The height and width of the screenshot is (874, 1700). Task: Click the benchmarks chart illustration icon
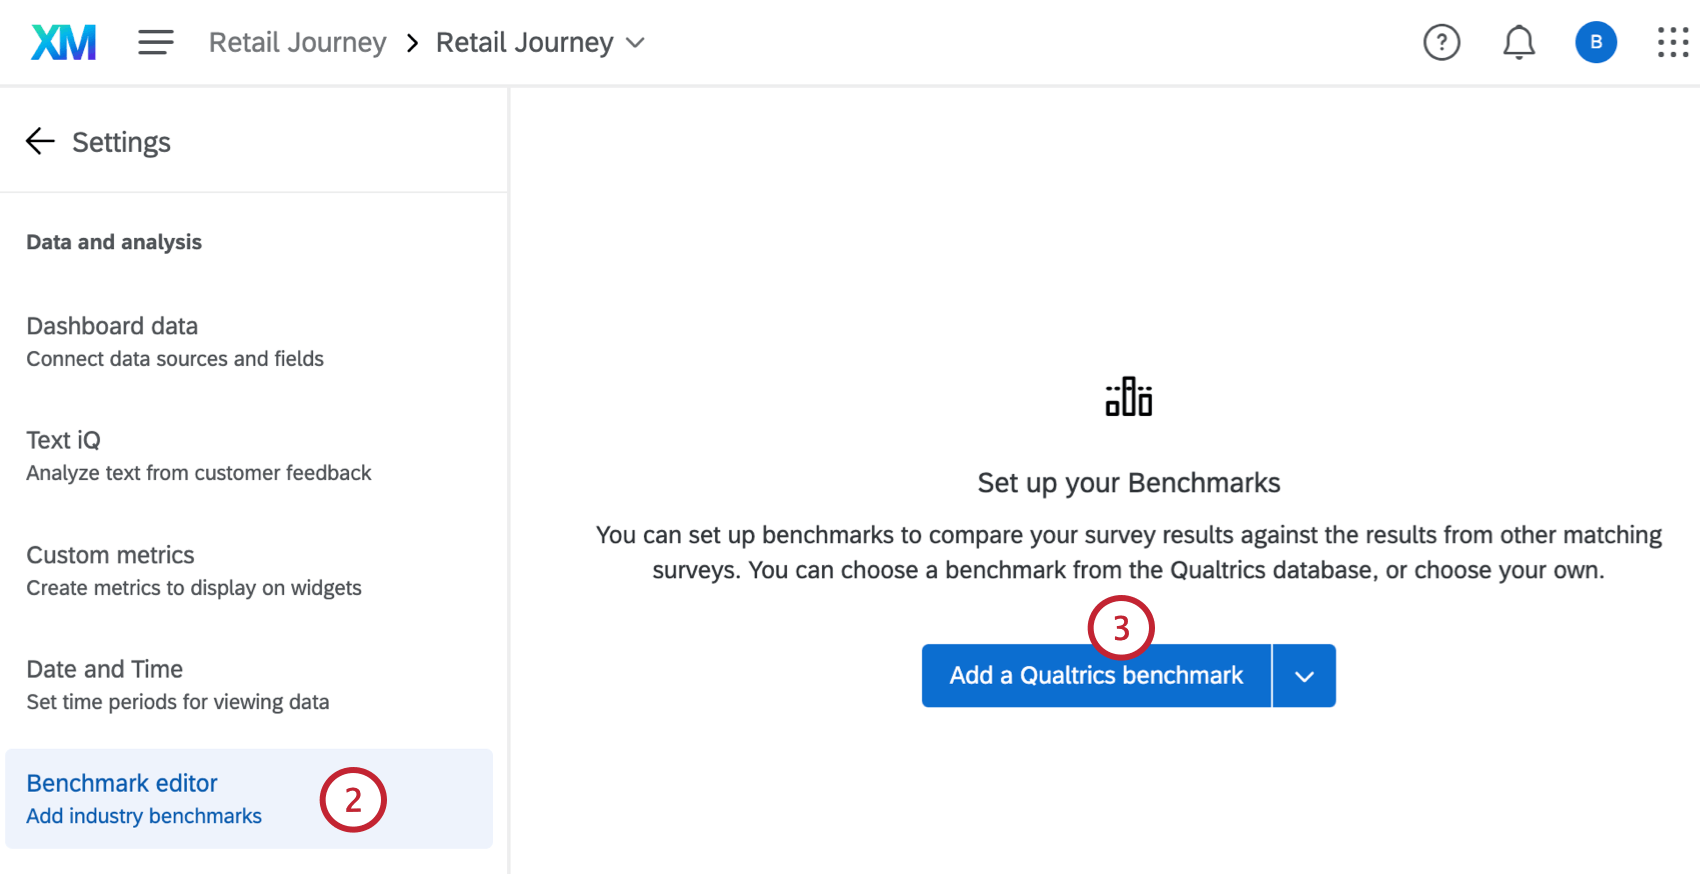click(x=1128, y=396)
